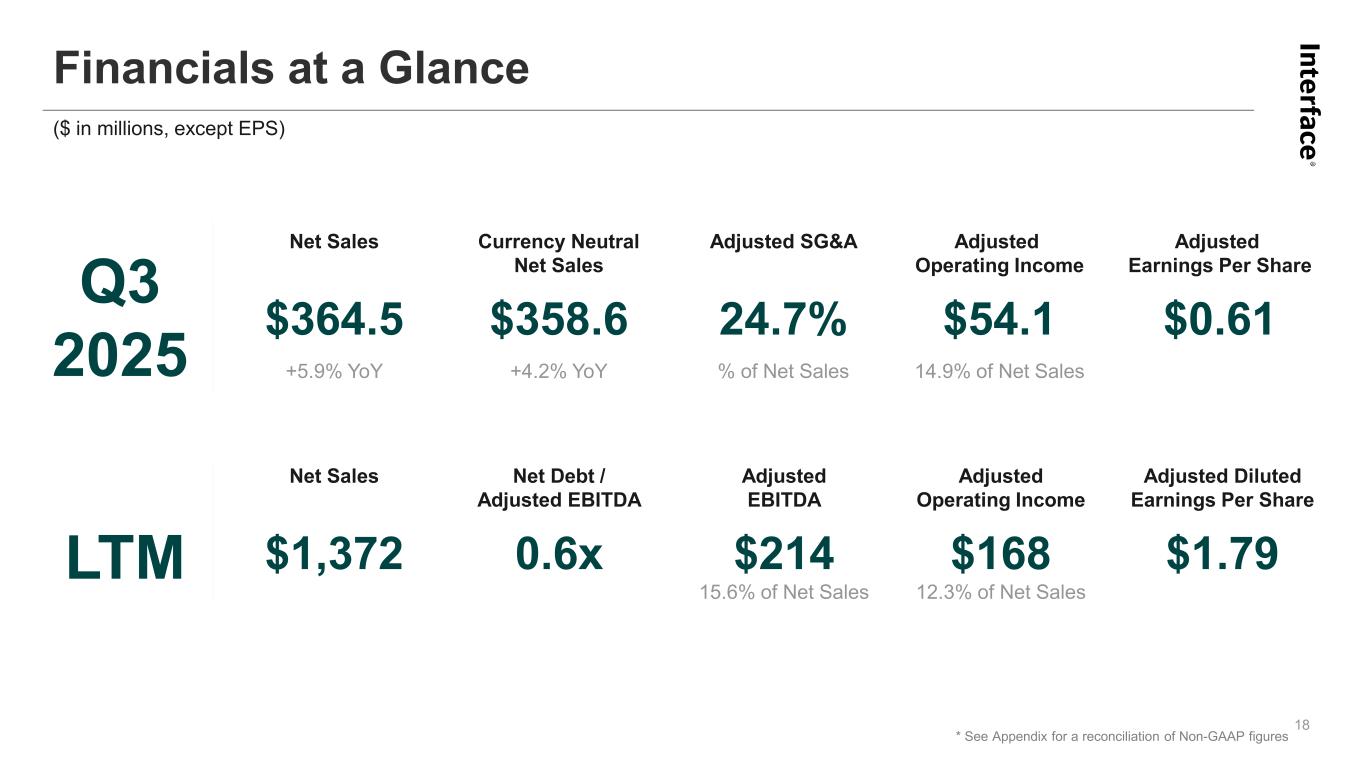
Task: Select the $0.61 earnings per share value
Action: 1218,320
